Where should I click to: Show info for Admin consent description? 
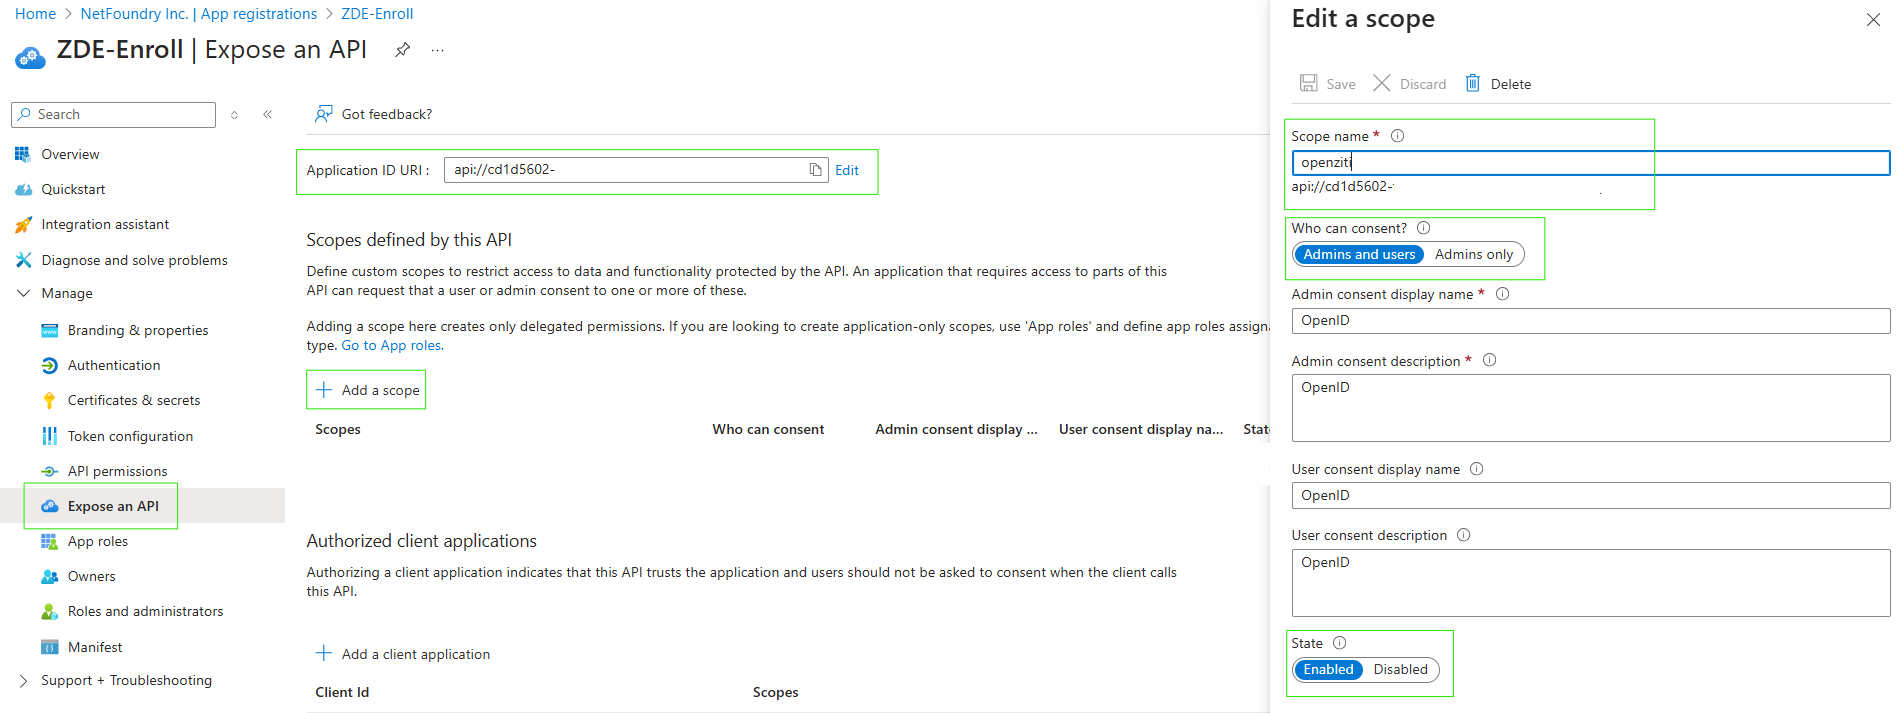[x=1490, y=360]
